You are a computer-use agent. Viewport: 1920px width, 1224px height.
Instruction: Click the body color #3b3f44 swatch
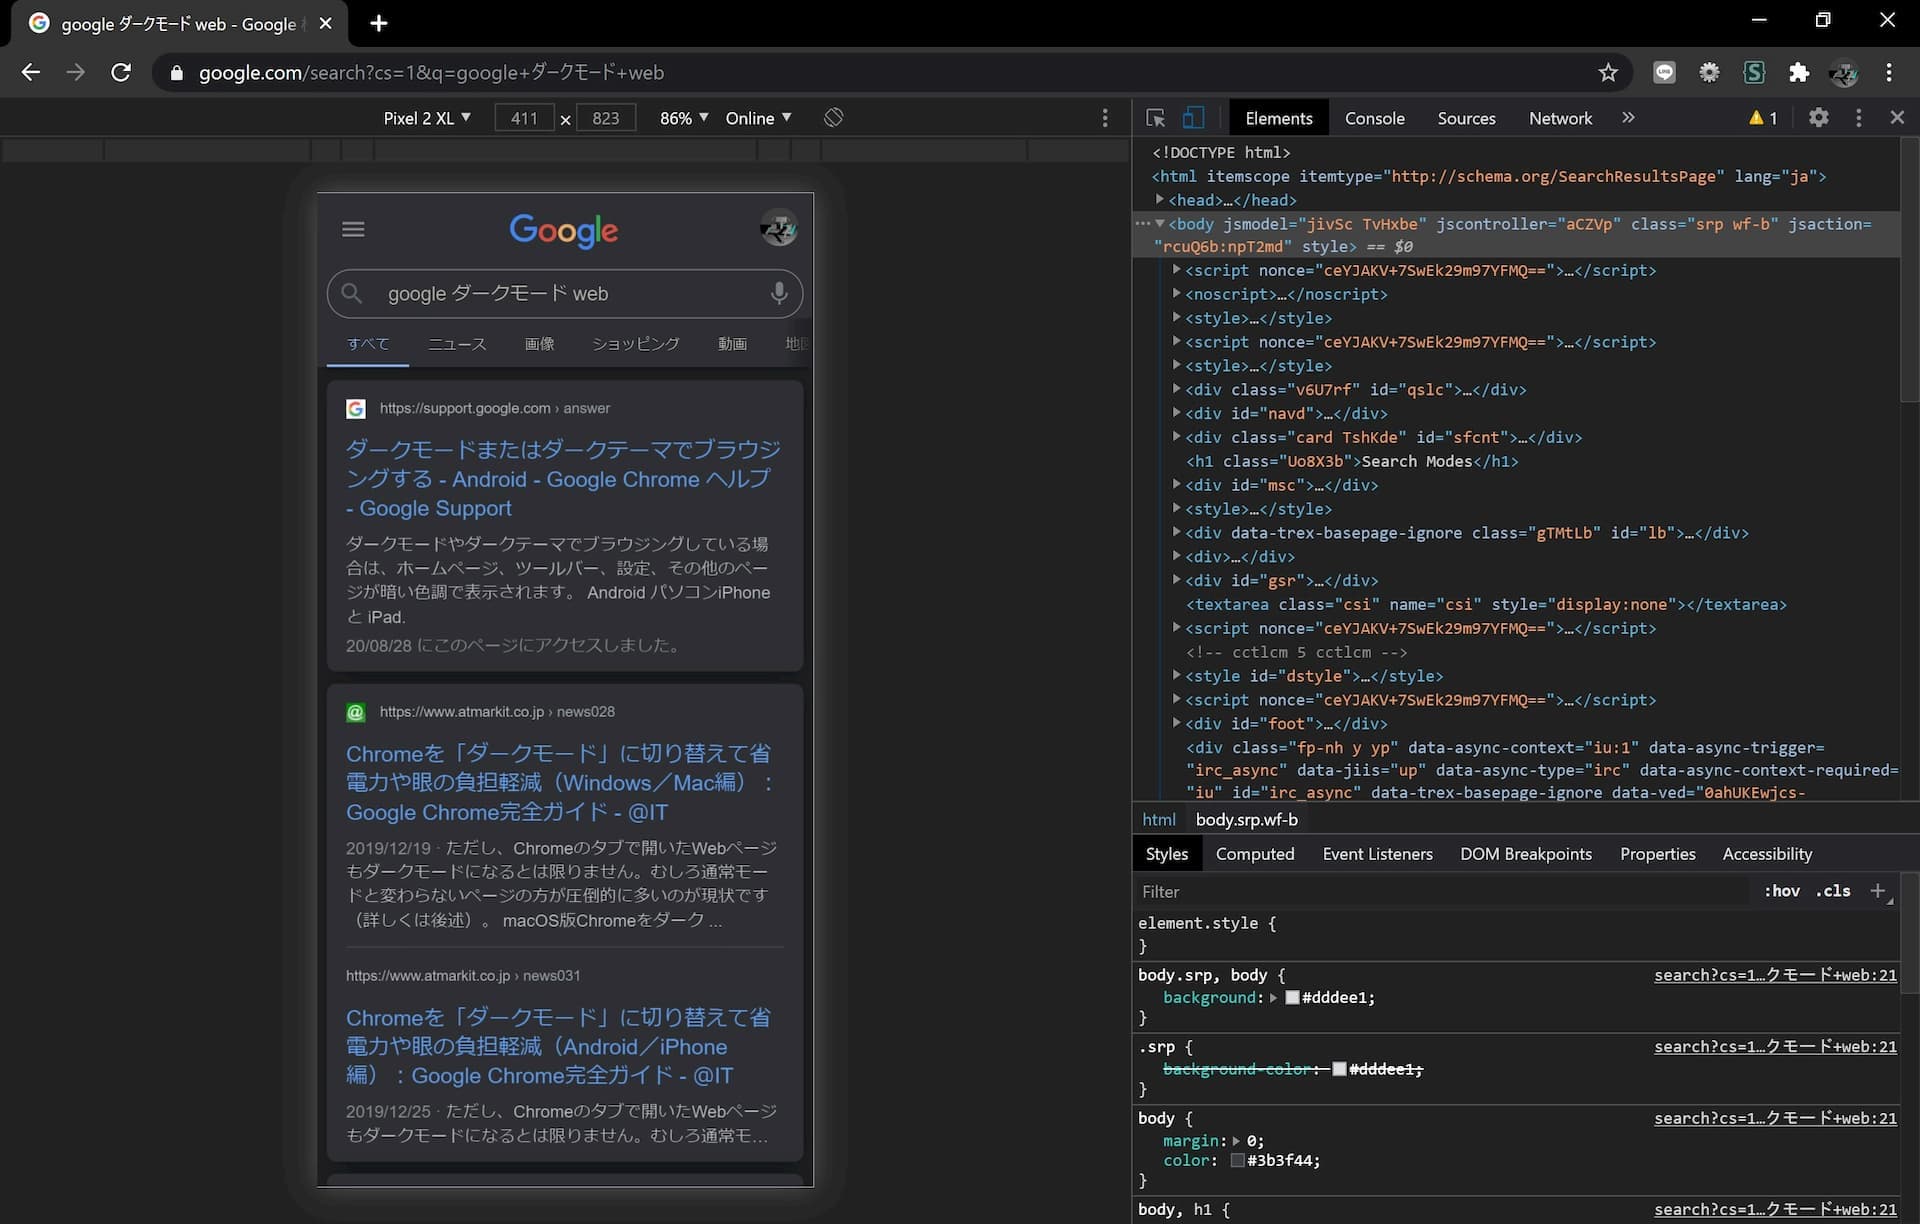point(1237,1160)
